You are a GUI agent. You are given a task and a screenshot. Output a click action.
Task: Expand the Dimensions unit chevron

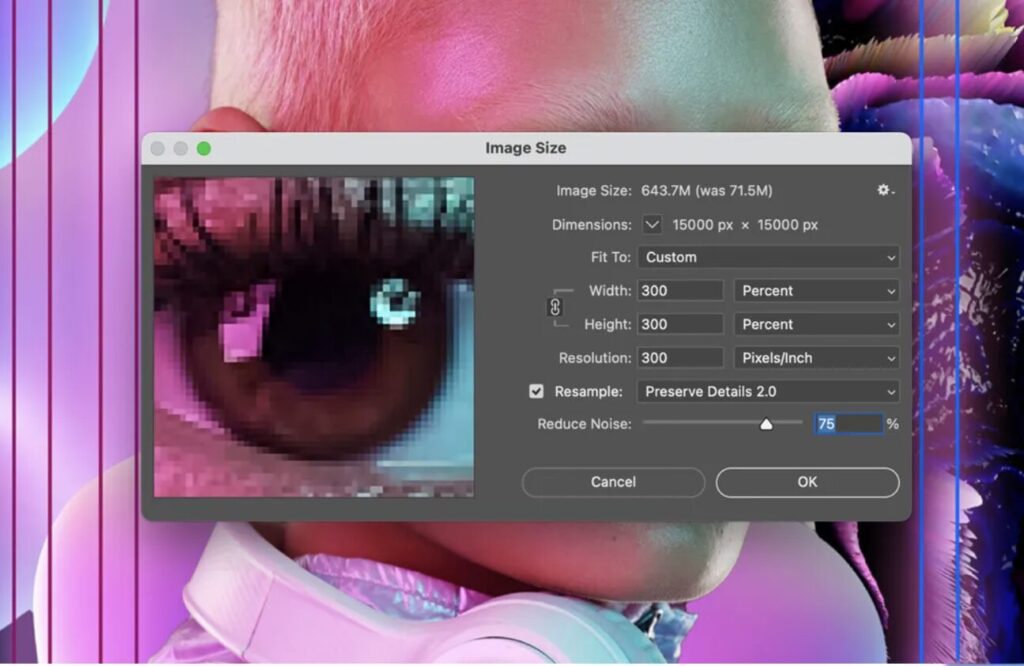tap(652, 225)
